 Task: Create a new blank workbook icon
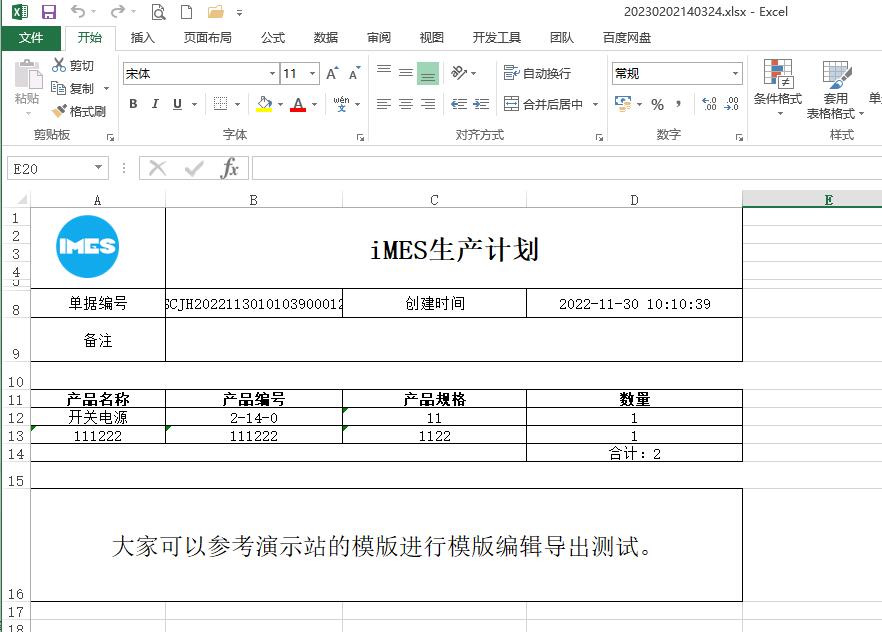pos(186,12)
